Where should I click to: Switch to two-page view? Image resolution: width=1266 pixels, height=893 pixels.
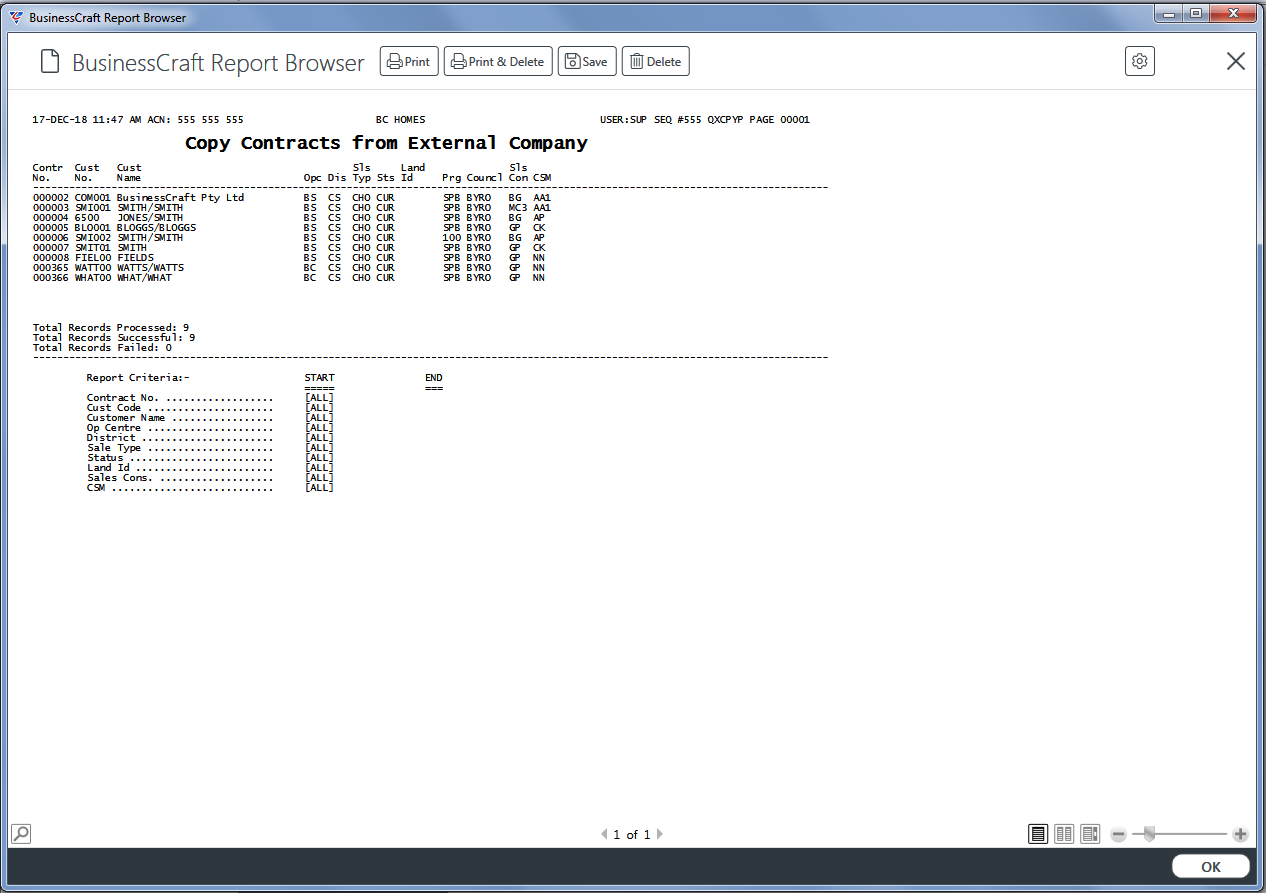pos(1064,833)
